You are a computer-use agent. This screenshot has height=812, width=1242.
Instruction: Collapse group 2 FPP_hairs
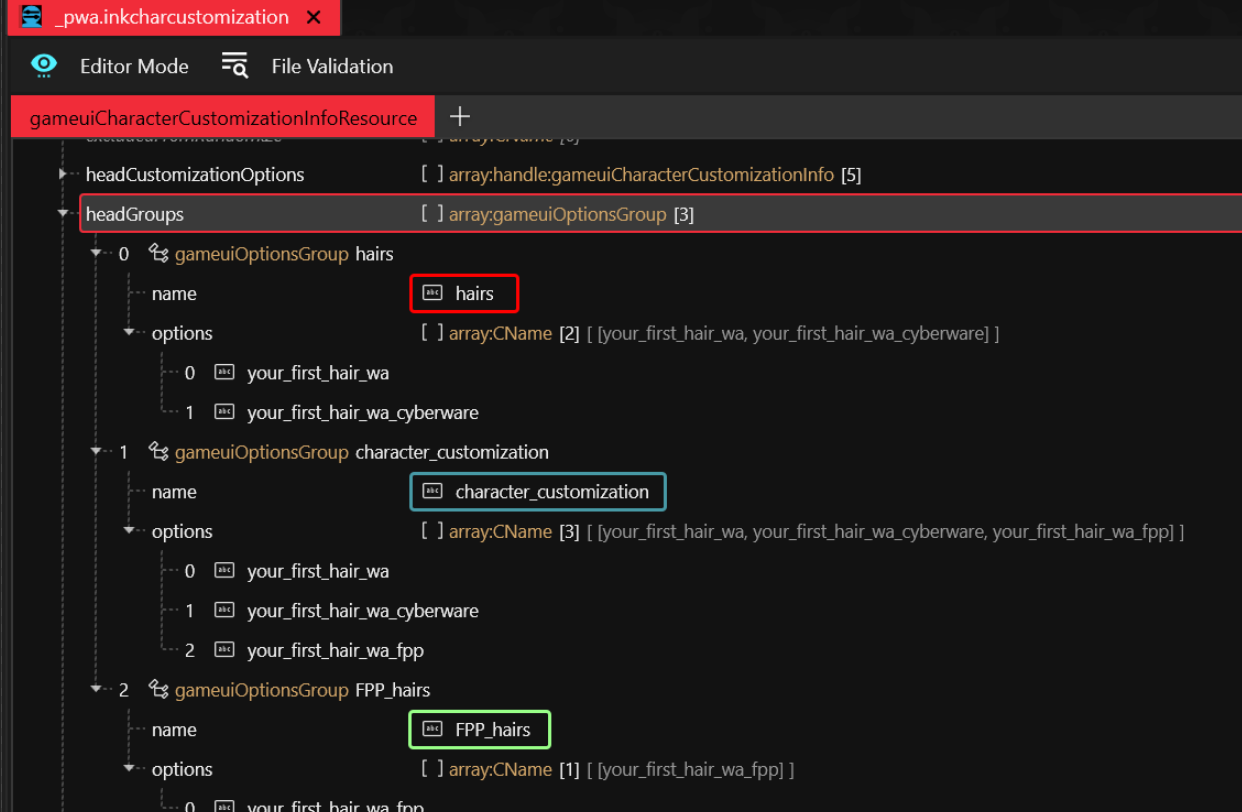coord(97,690)
